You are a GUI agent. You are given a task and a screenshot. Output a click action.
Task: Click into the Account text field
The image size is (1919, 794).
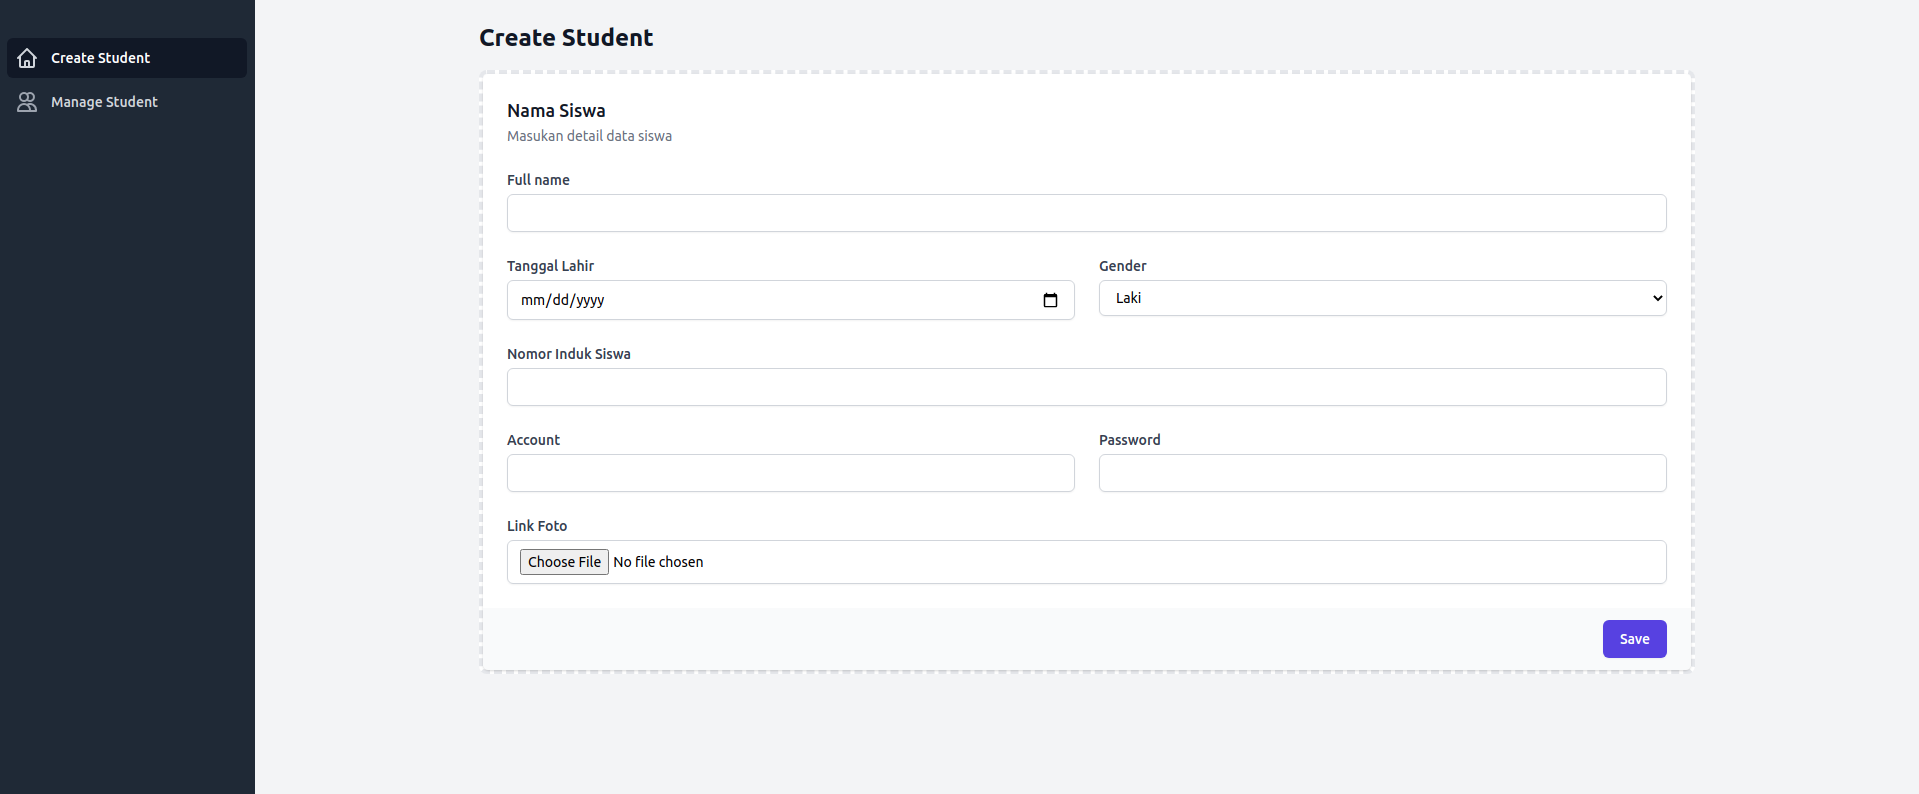(x=790, y=473)
